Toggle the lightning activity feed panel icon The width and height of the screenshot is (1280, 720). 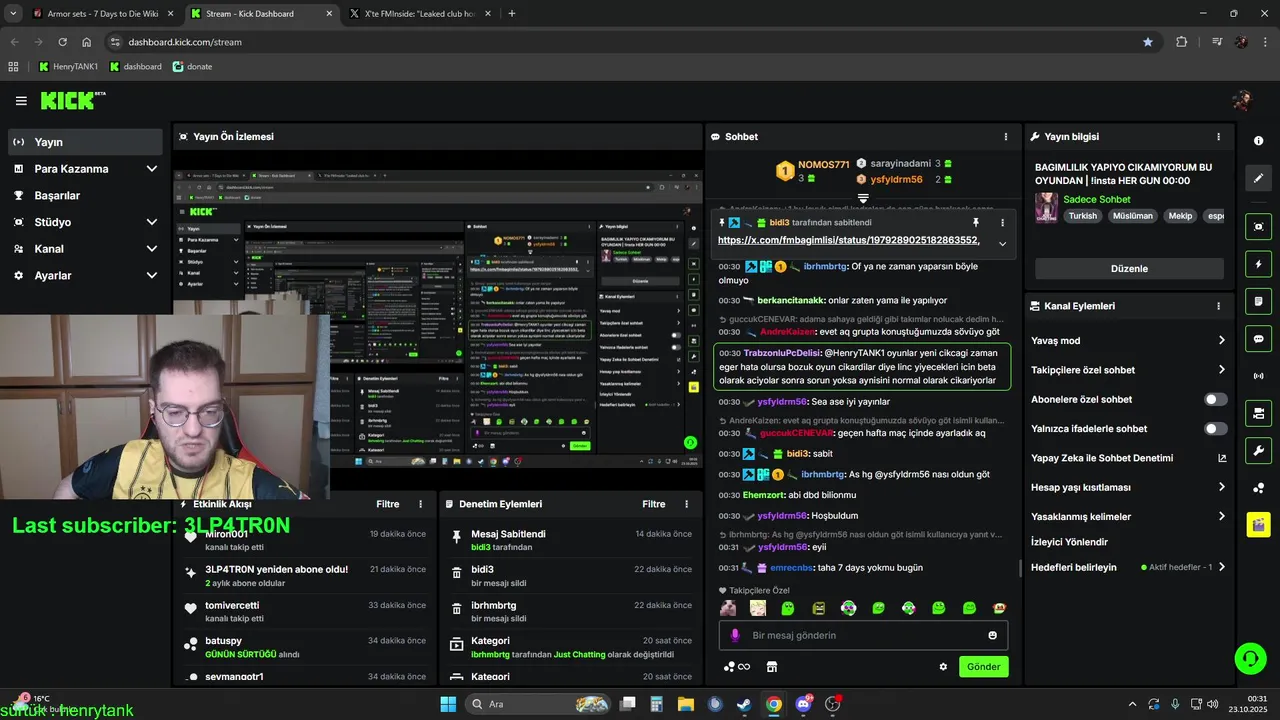[1259, 264]
